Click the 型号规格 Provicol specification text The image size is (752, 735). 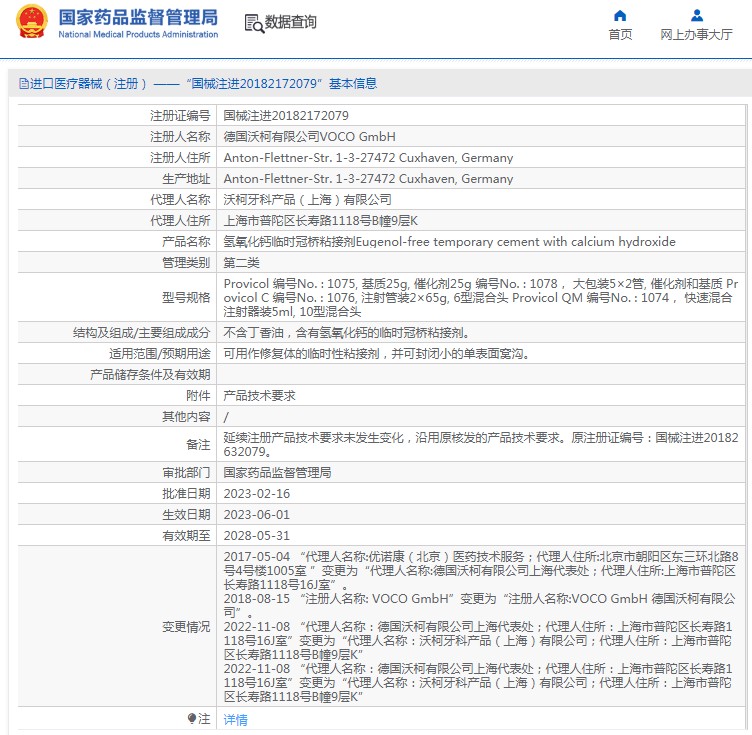coord(481,298)
